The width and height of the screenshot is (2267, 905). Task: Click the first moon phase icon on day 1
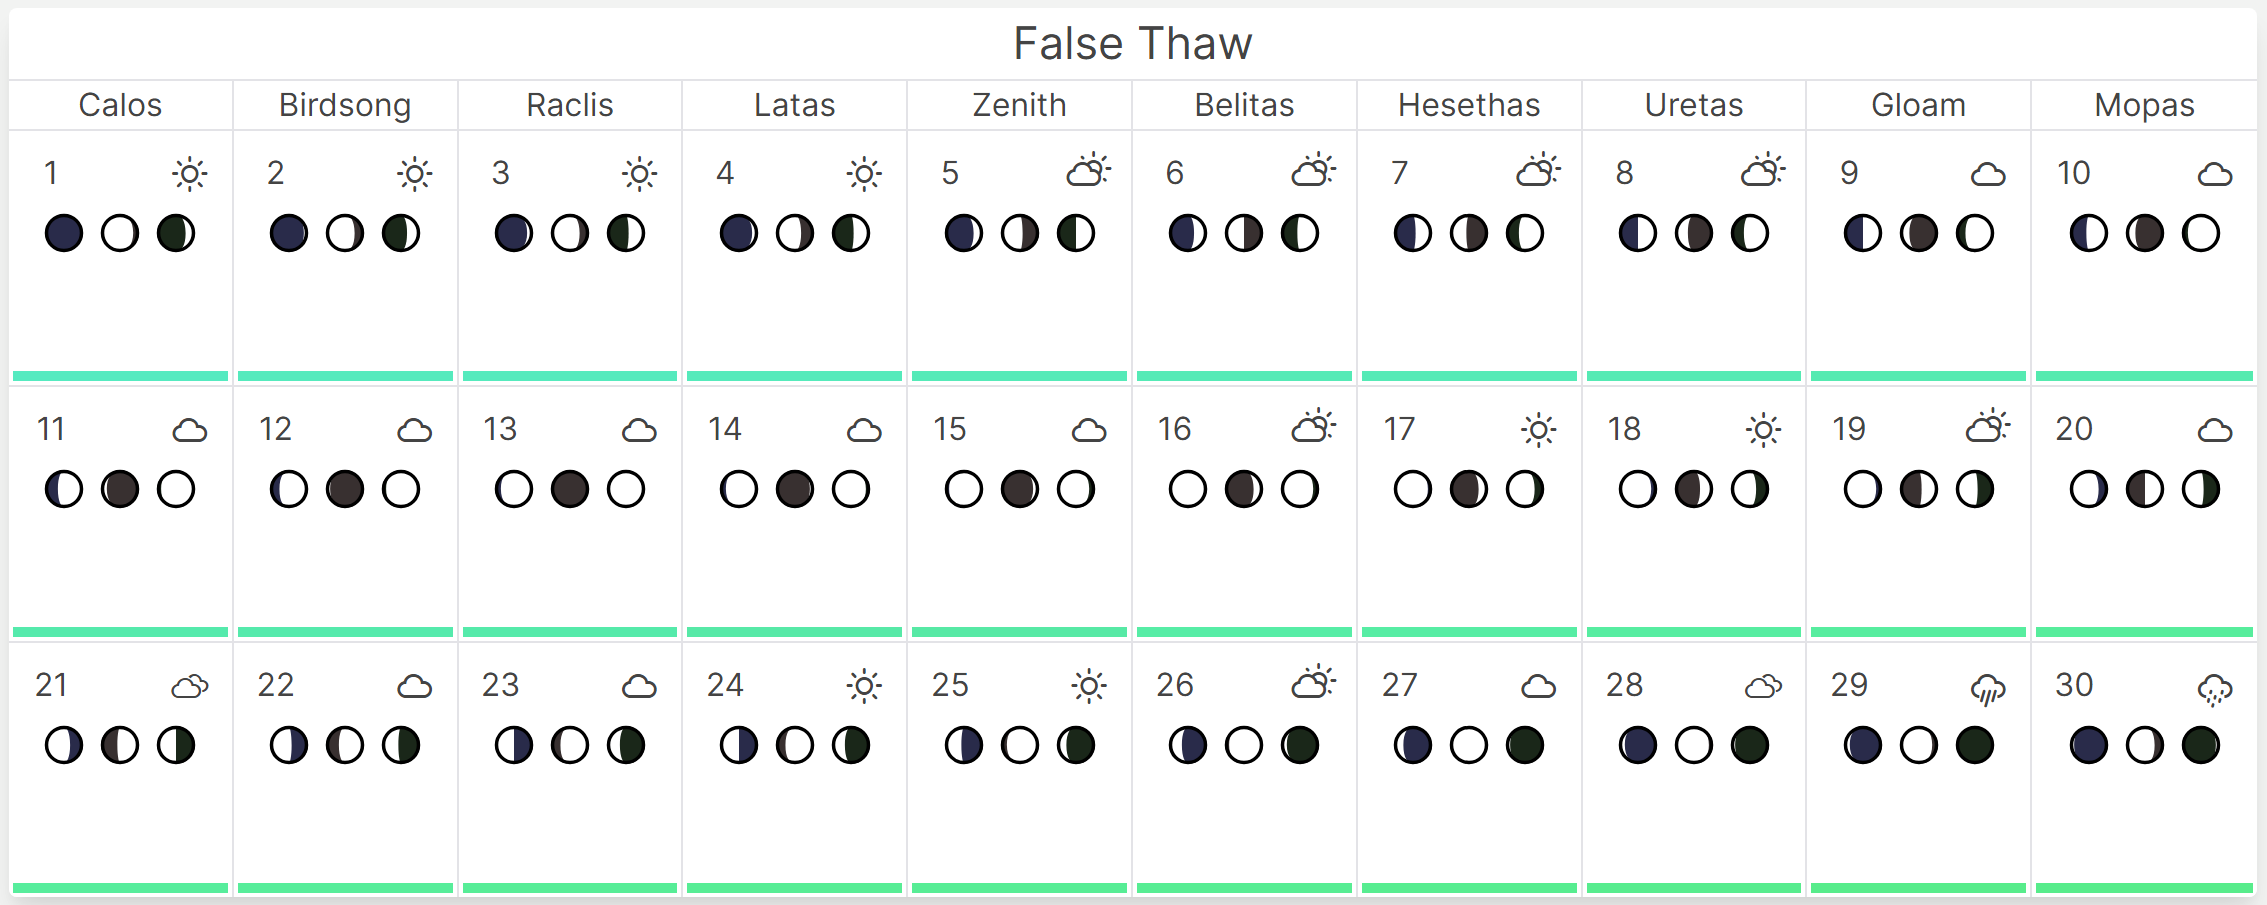pos(64,233)
